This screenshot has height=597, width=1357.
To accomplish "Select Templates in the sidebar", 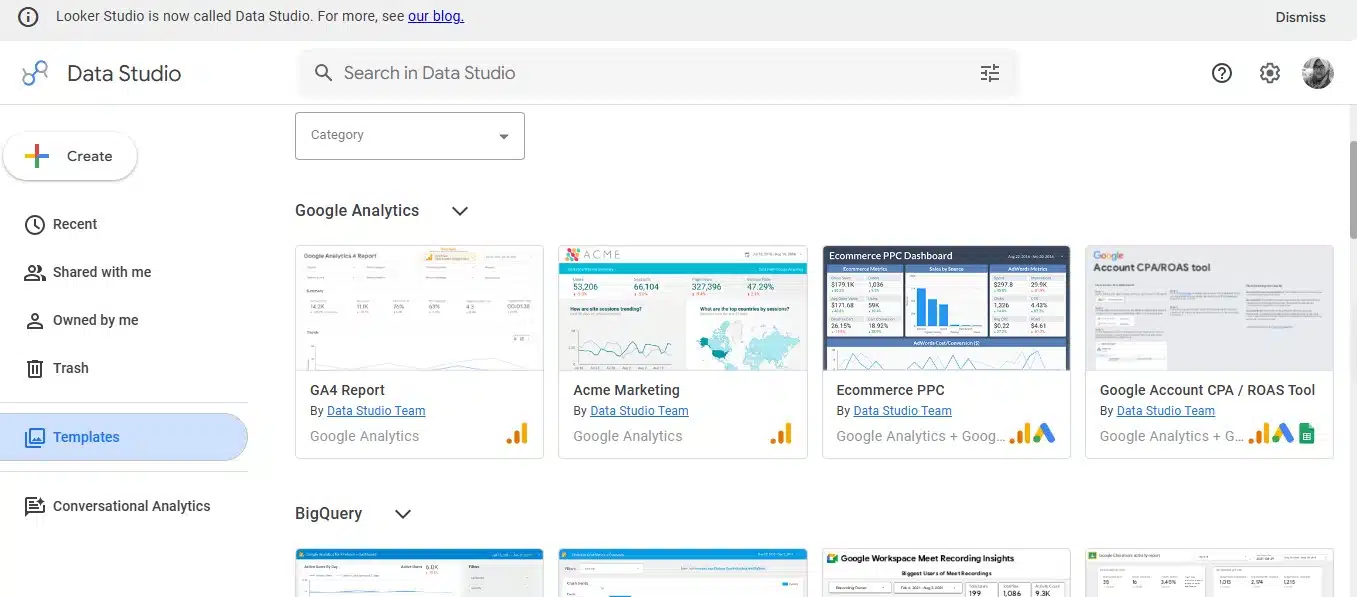I will (x=125, y=437).
